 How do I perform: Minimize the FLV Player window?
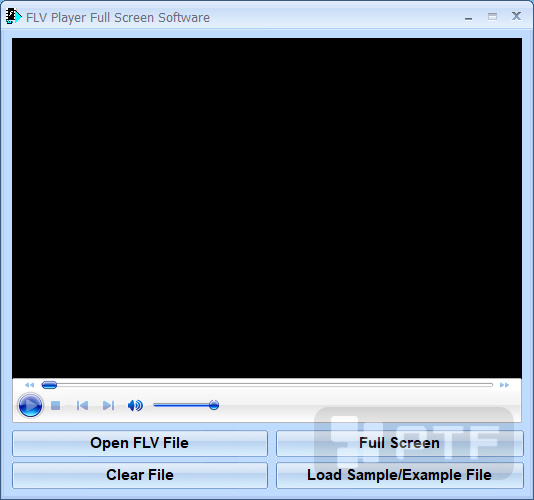pos(469,17)
